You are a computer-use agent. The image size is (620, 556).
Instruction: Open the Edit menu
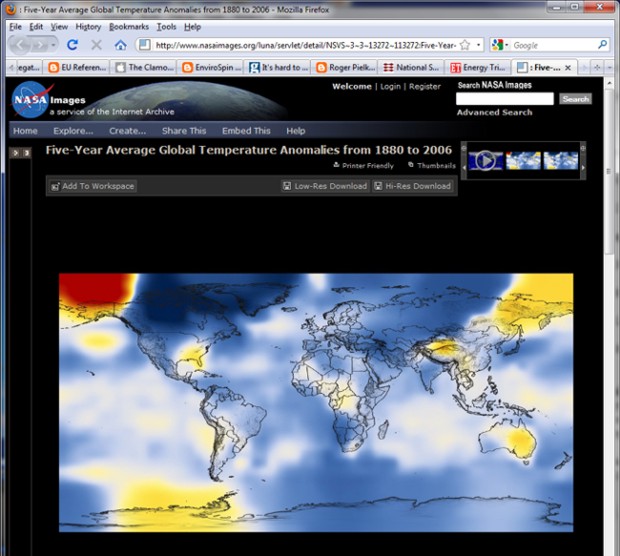36,26
